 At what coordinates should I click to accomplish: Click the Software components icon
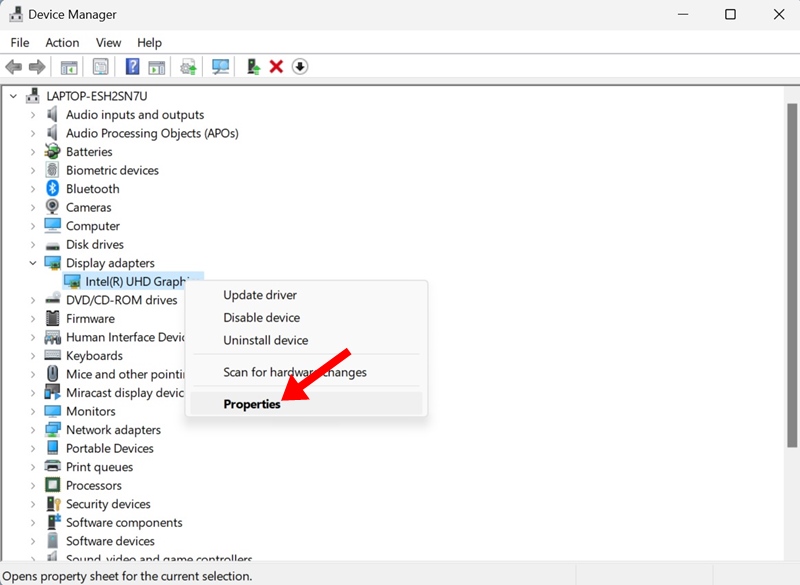click(x=53, y=522)
